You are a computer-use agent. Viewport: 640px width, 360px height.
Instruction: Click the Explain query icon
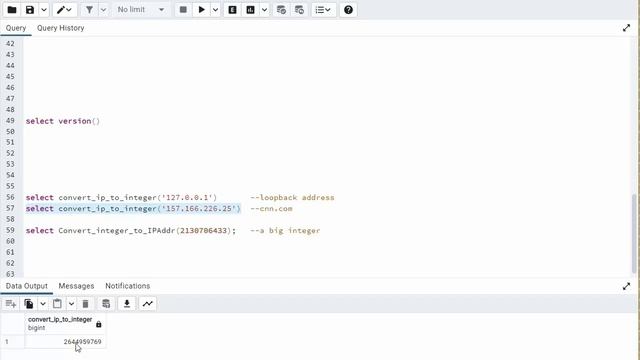coord(232,10)
